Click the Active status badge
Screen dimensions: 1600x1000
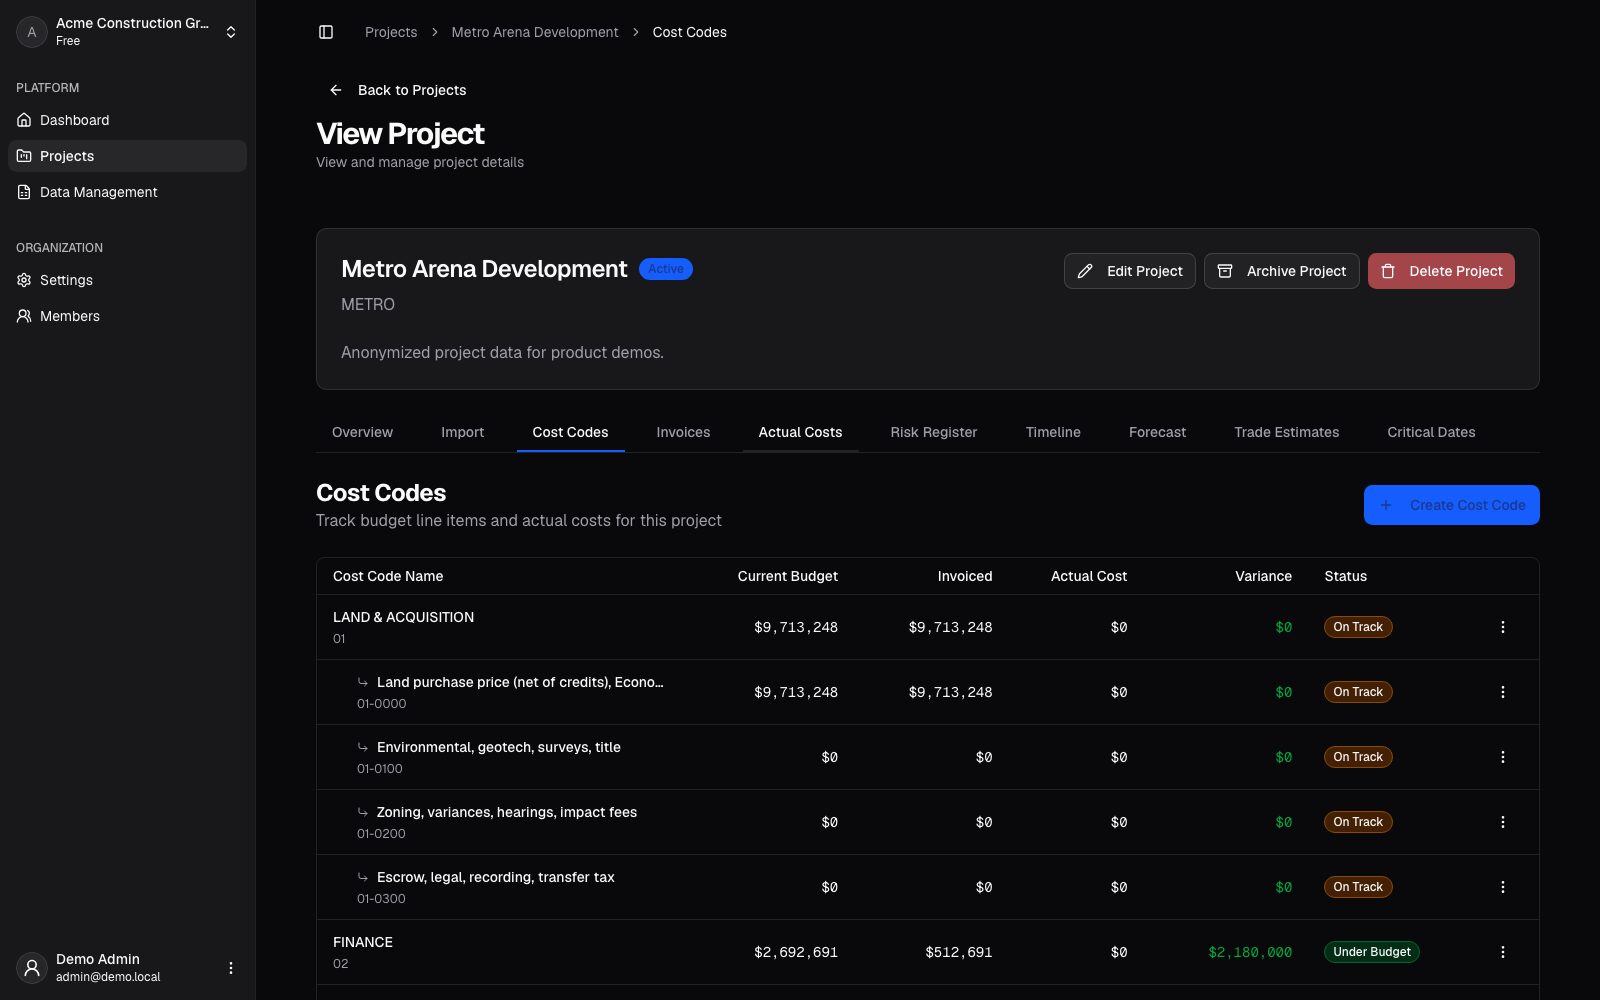click(x=666, y=269)
